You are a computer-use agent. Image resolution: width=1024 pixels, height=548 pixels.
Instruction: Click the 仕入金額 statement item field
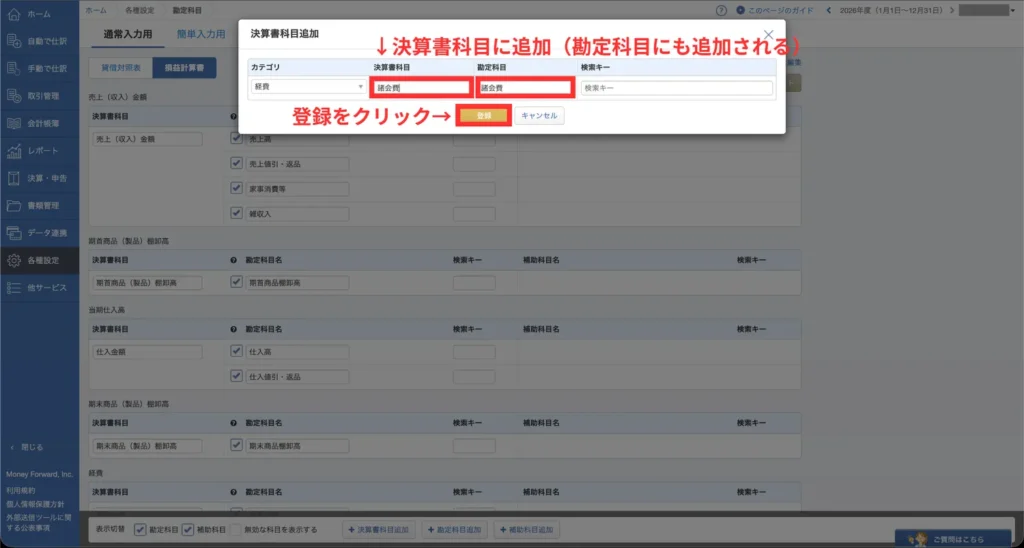tap(148, 352)
